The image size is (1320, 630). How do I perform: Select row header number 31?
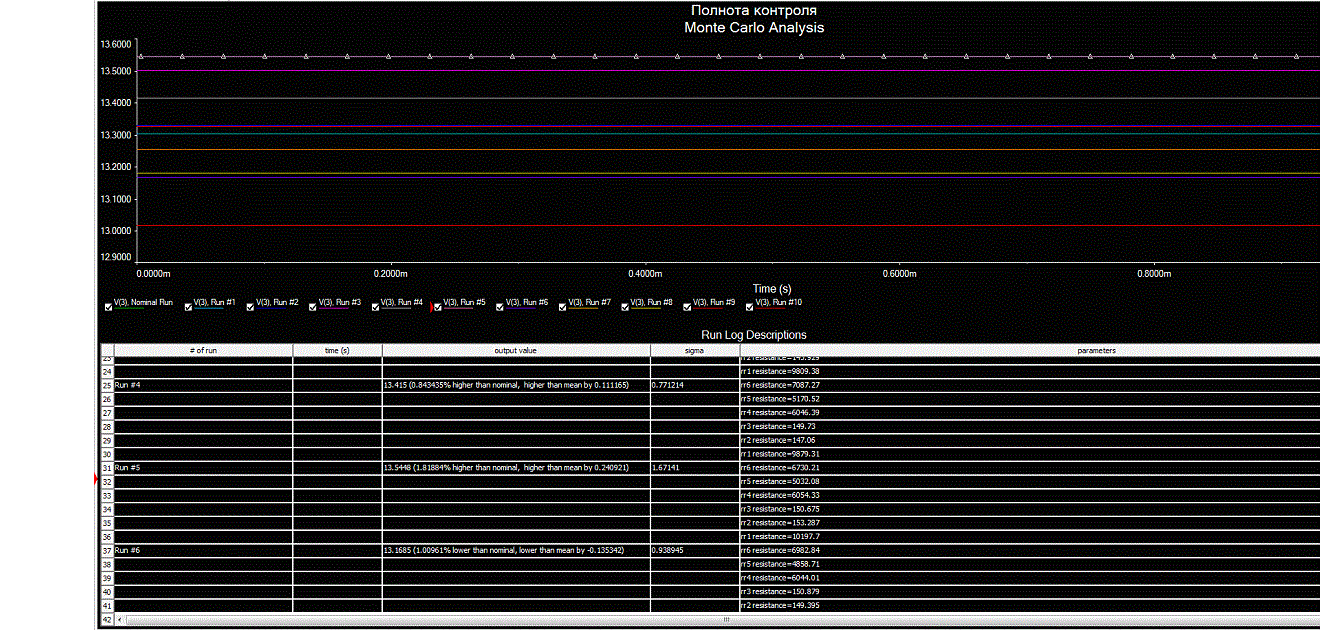coord(107,468)
